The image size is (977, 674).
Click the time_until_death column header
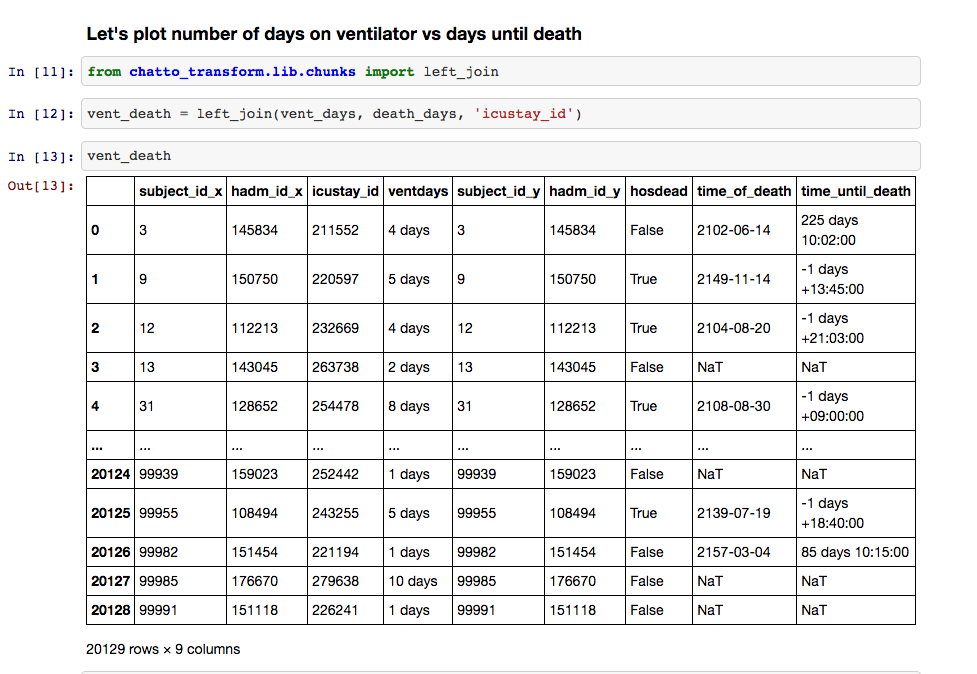pos(856,191)
